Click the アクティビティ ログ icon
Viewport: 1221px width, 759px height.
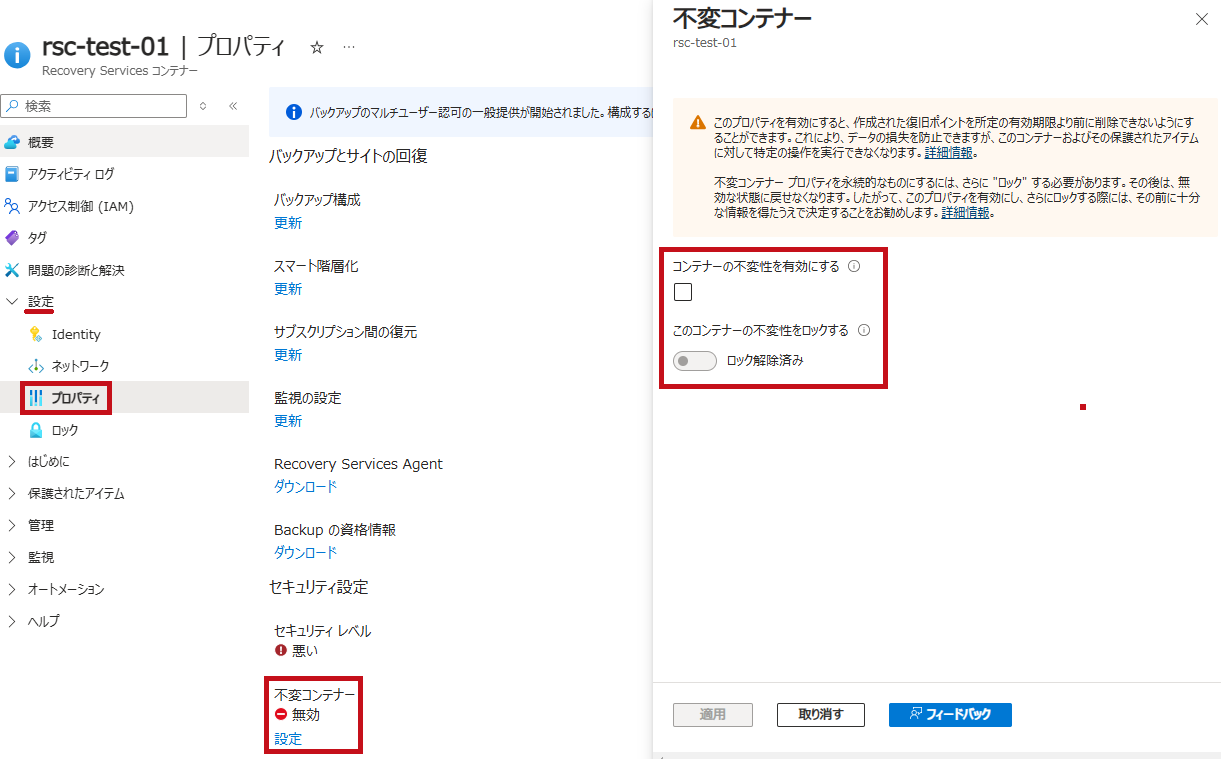pos(12,174)
